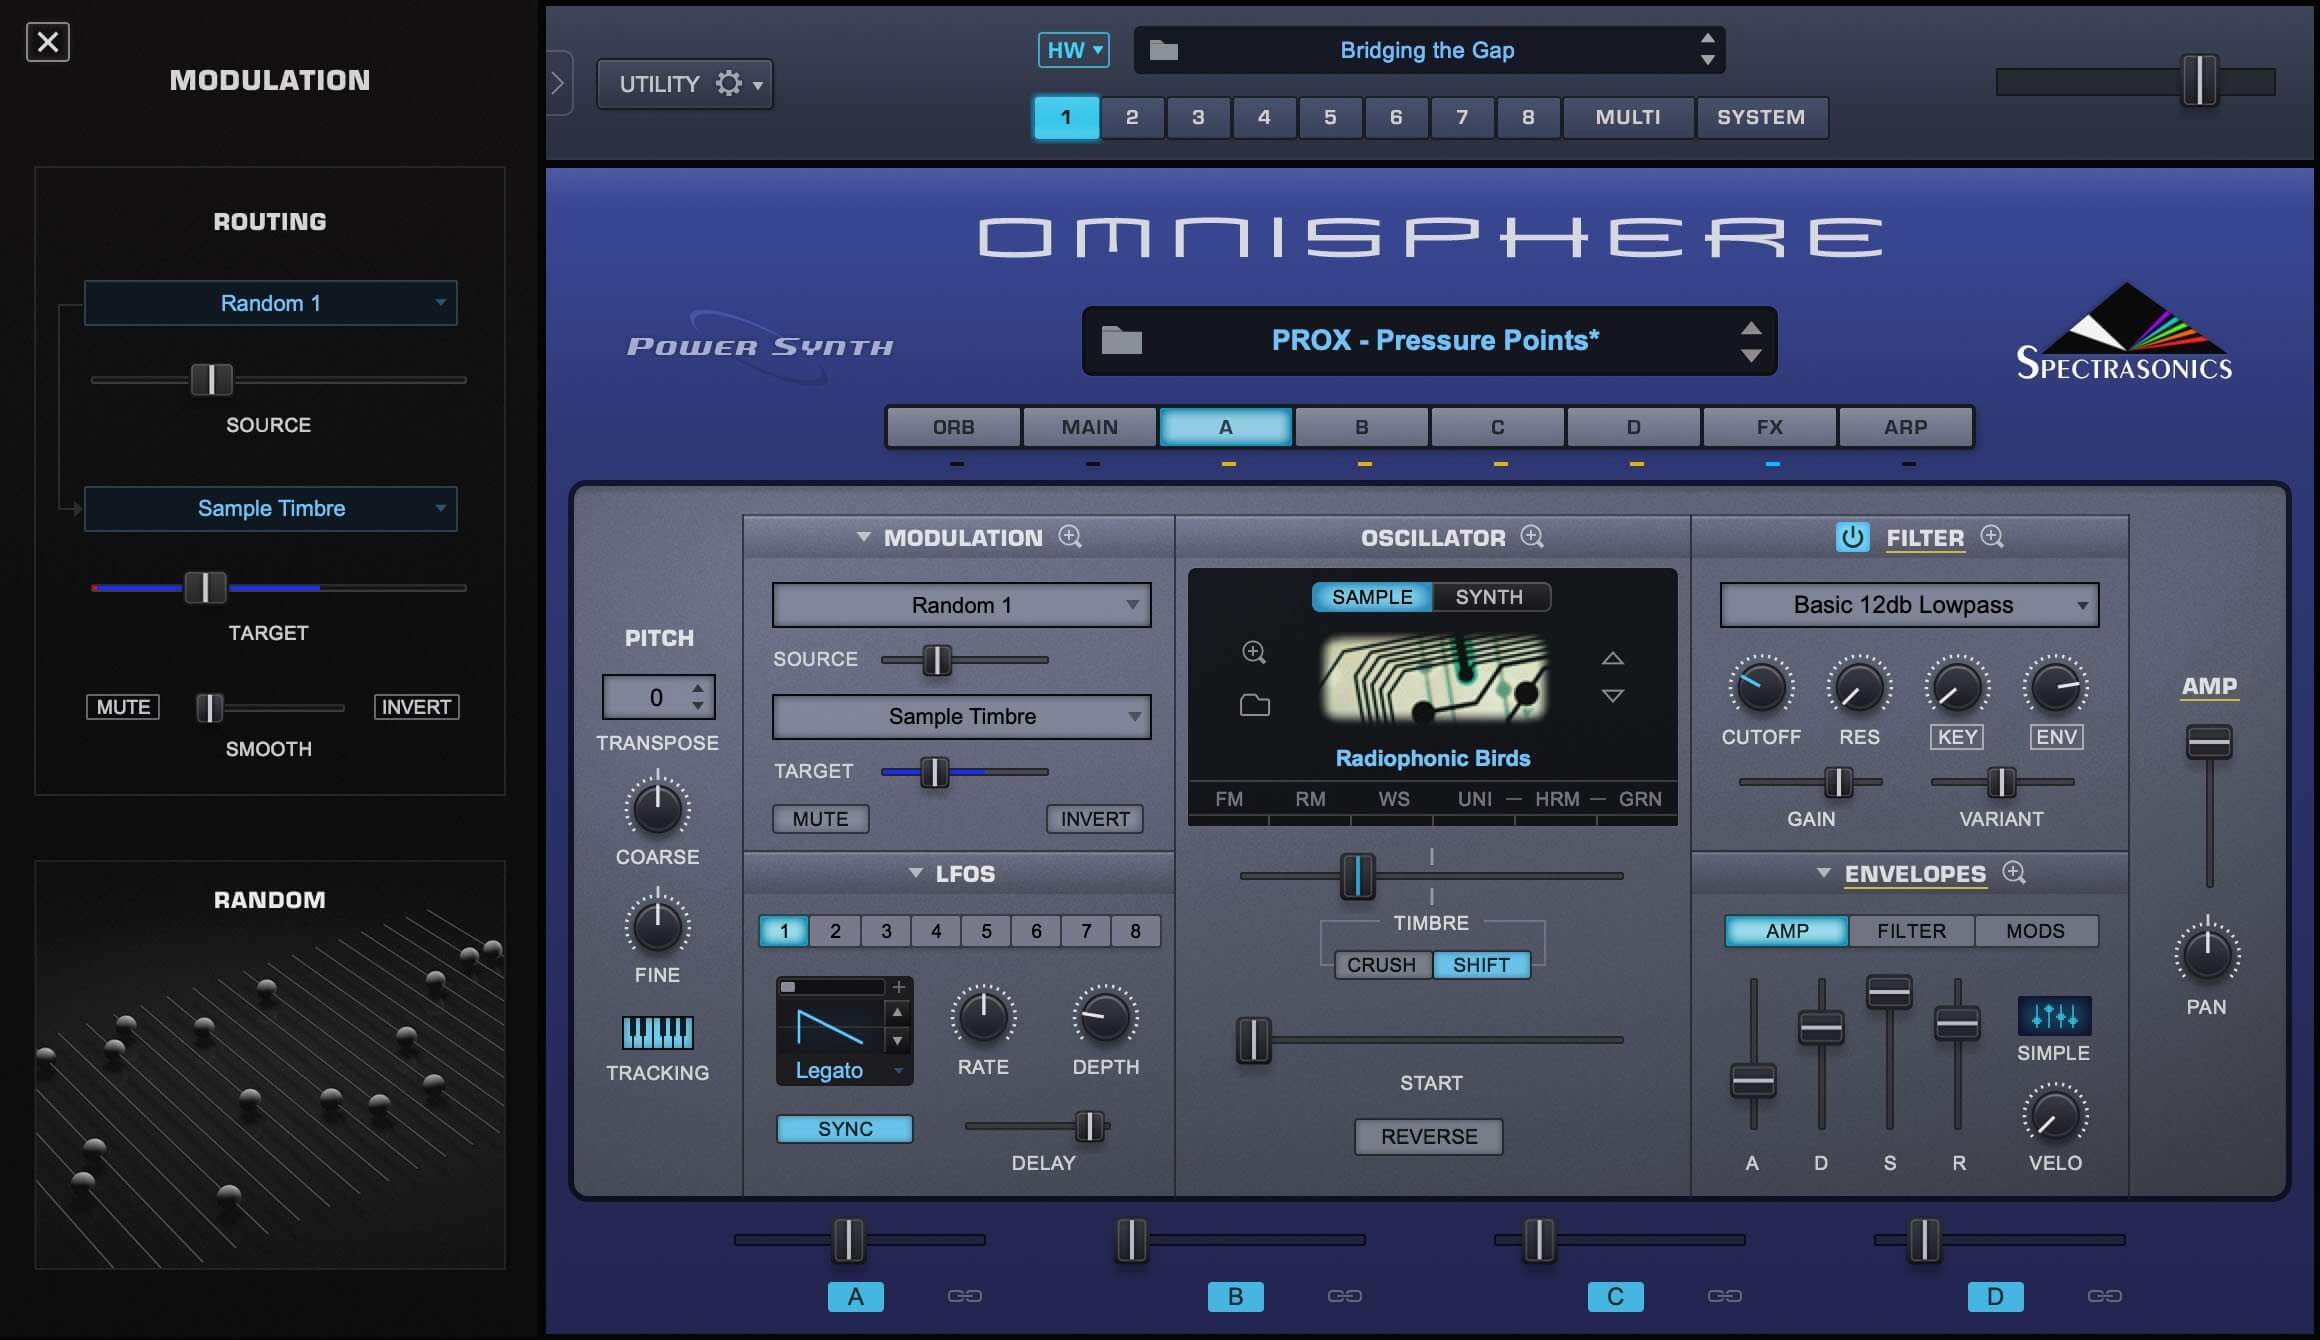Open the Random 1 source dropdown
The width and height of the screenshot is (2320, 1340).
[x=960, y=604]
